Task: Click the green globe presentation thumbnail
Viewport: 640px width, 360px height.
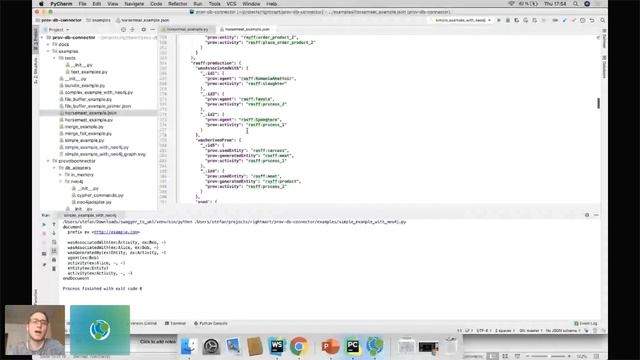Action: click(x=100, y=330)
